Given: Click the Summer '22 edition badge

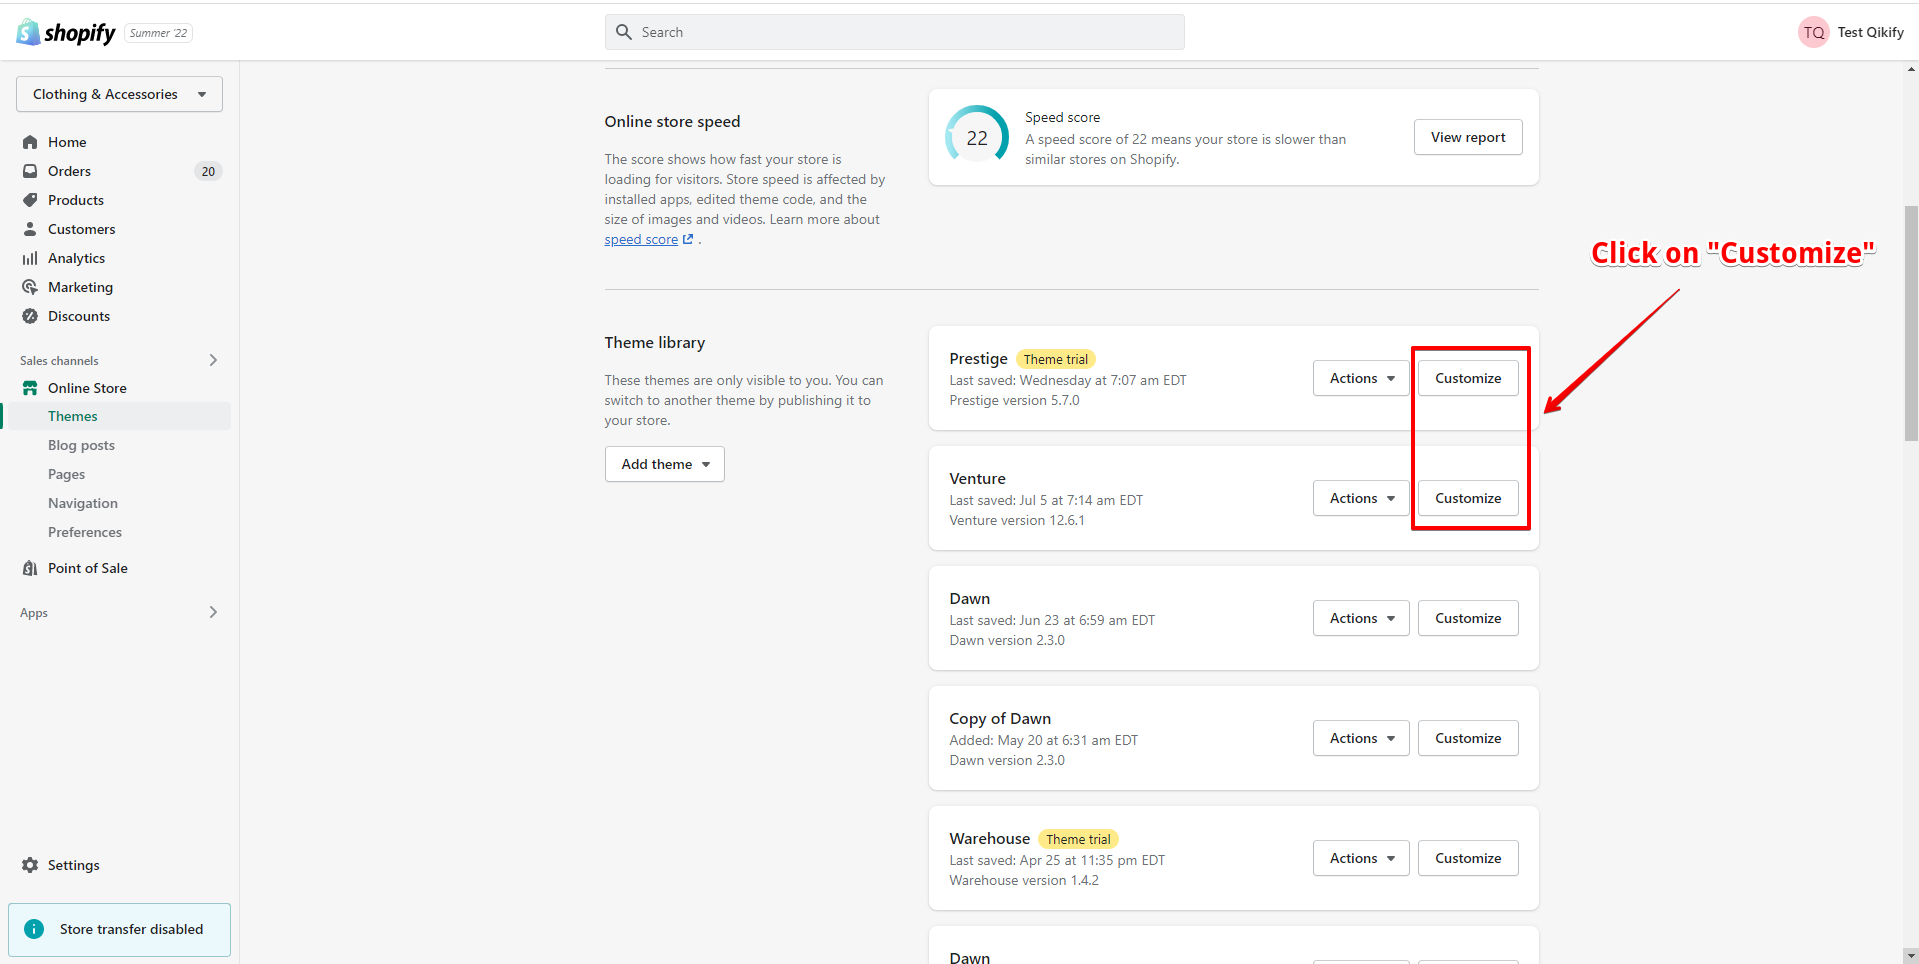Looking at the screenshot, I should (x=159, y=33).
